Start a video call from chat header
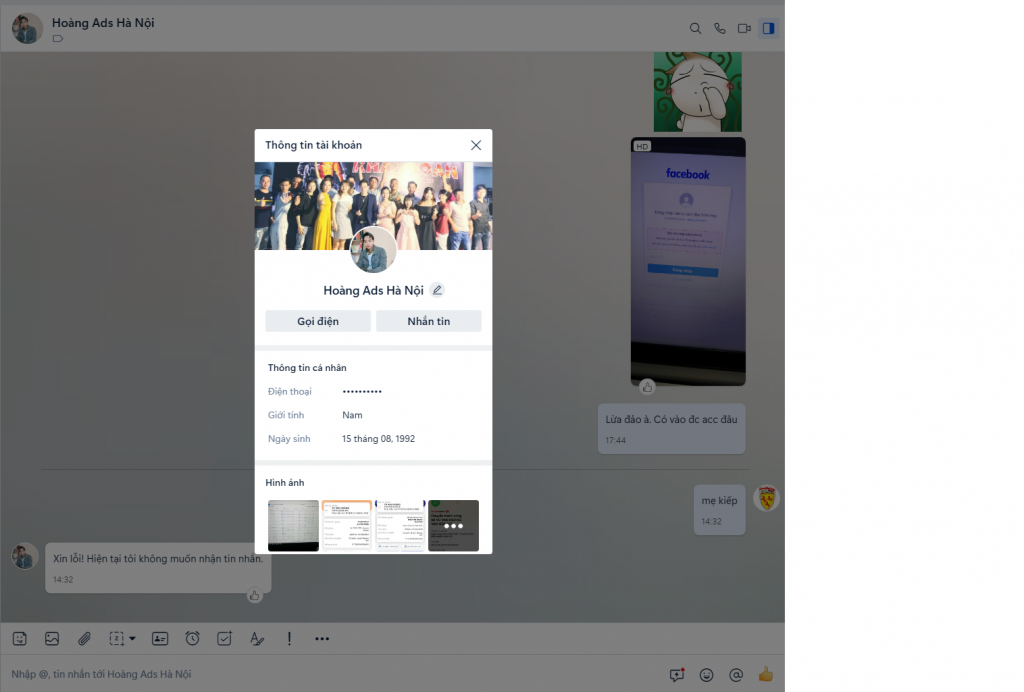This screenshot has width=1024, height=692. point(744,28)
